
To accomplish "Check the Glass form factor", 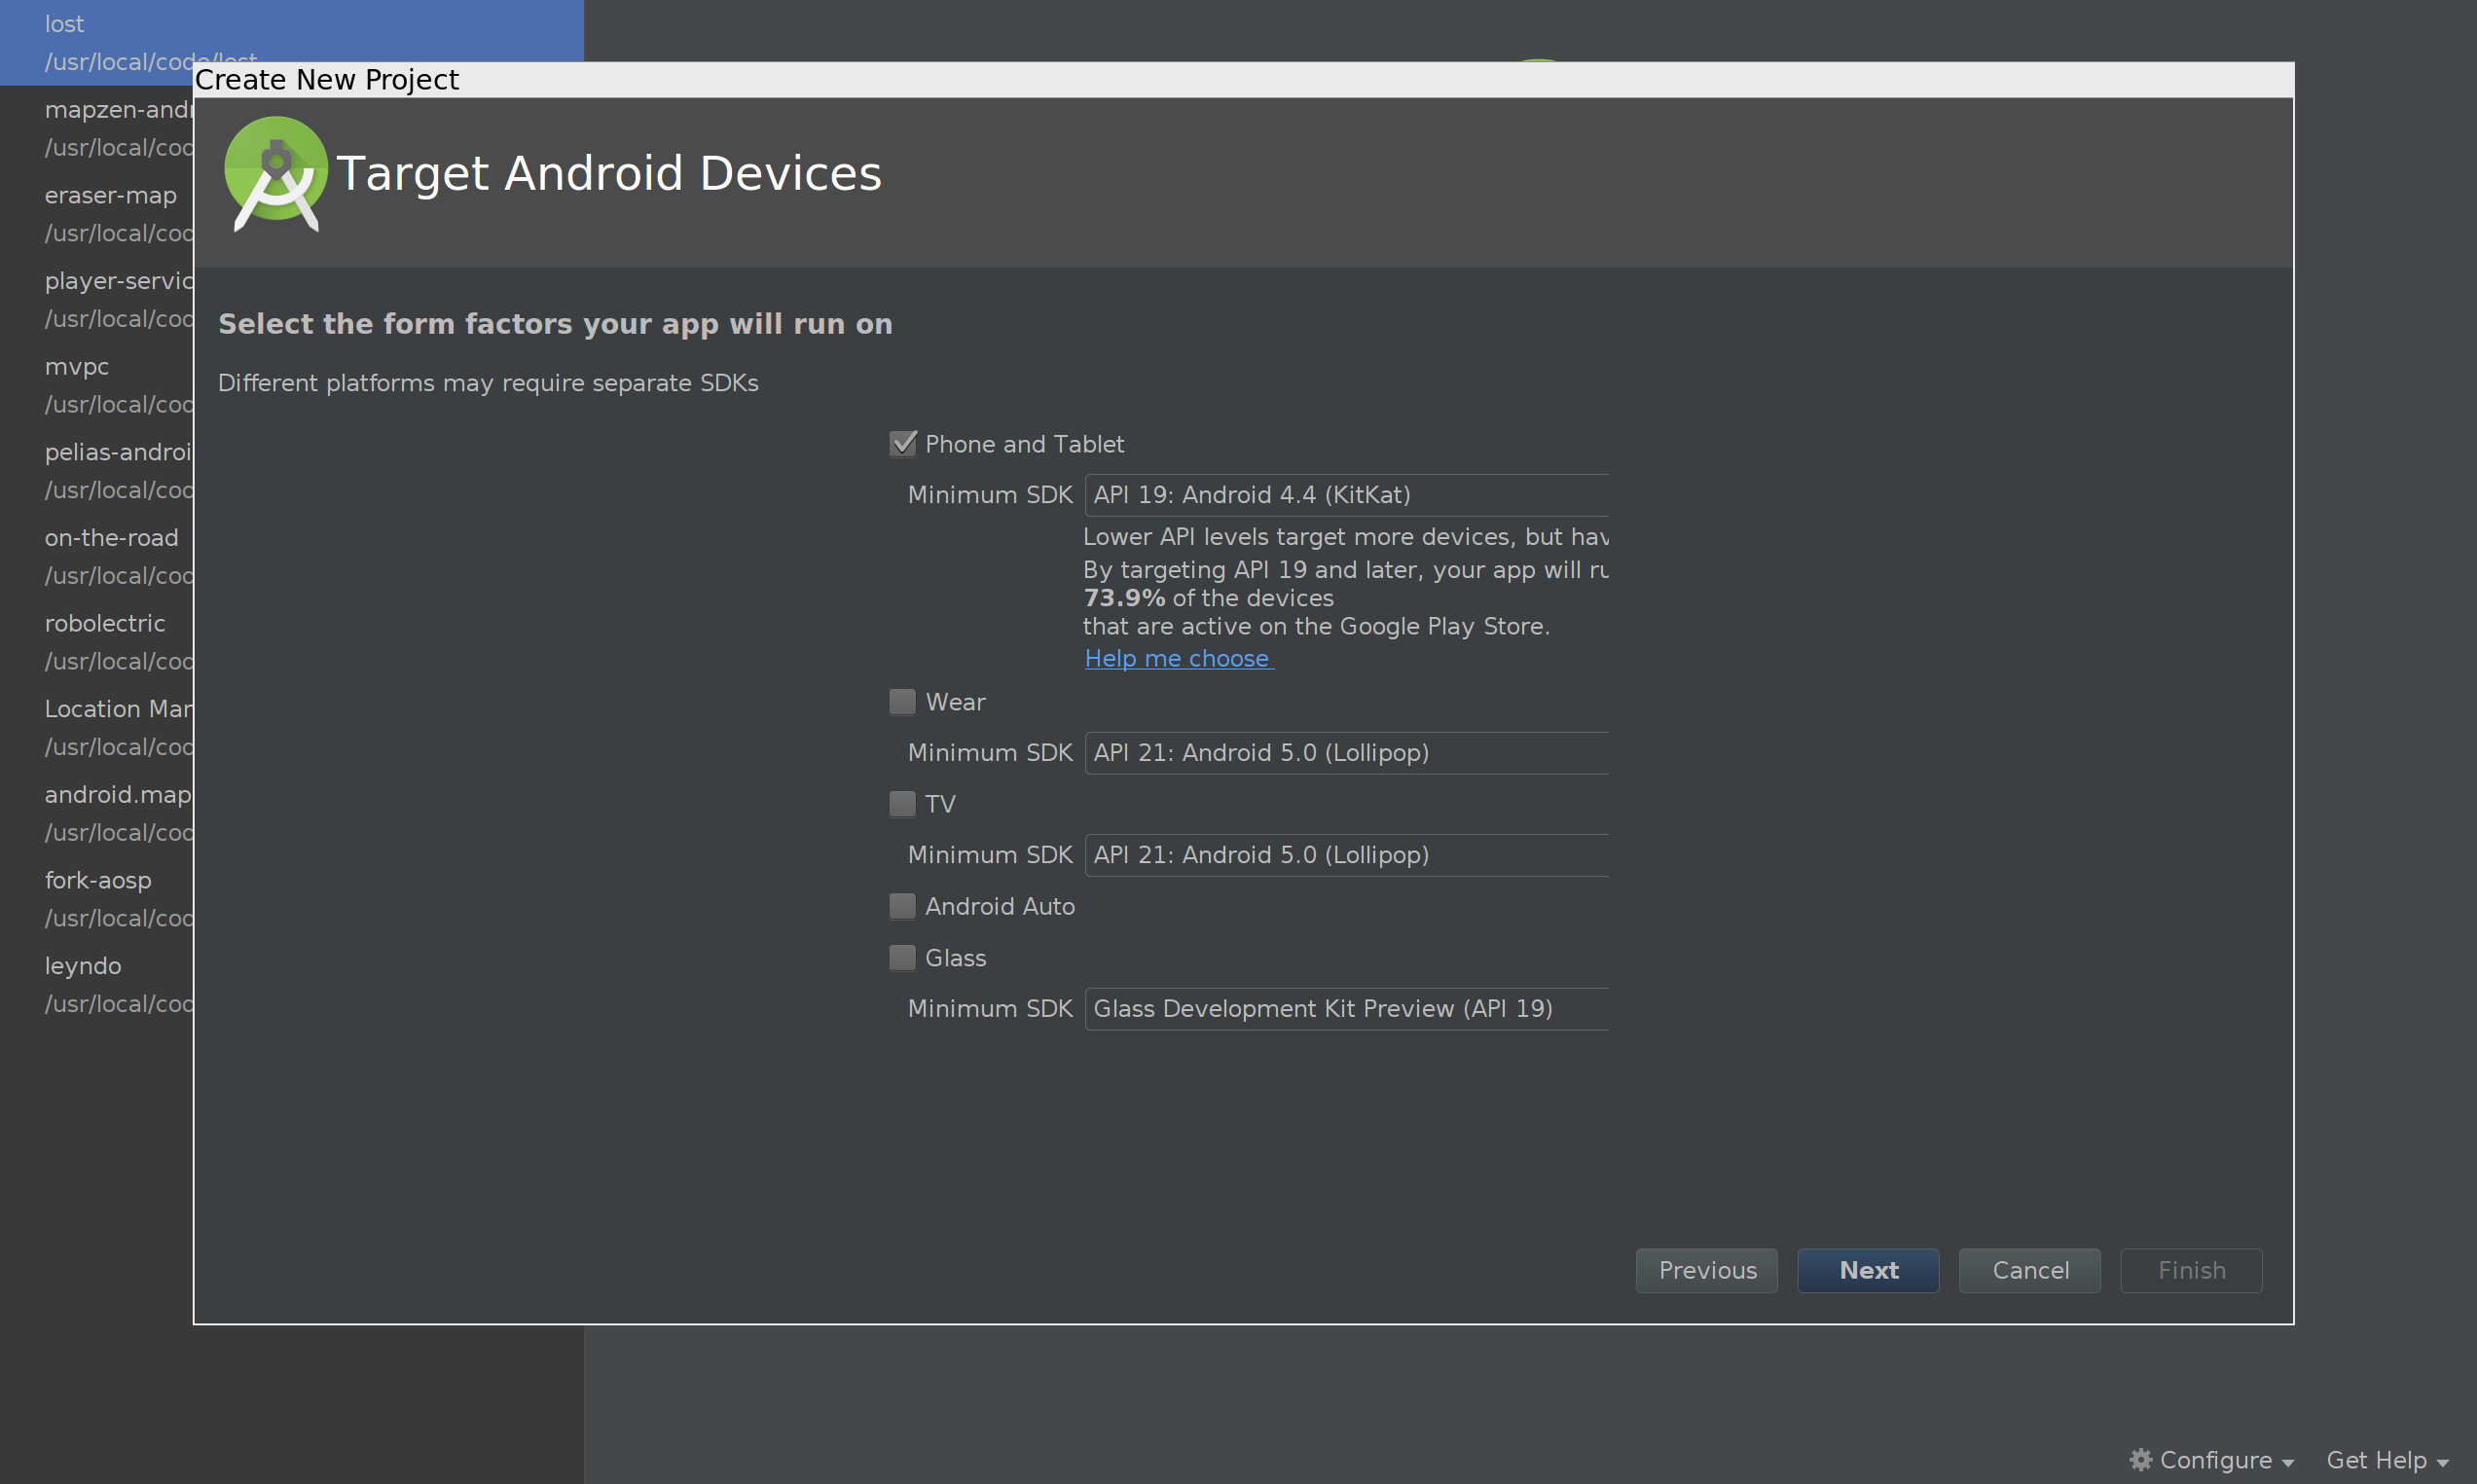I will pyautogui.click(x=902, y=957).
